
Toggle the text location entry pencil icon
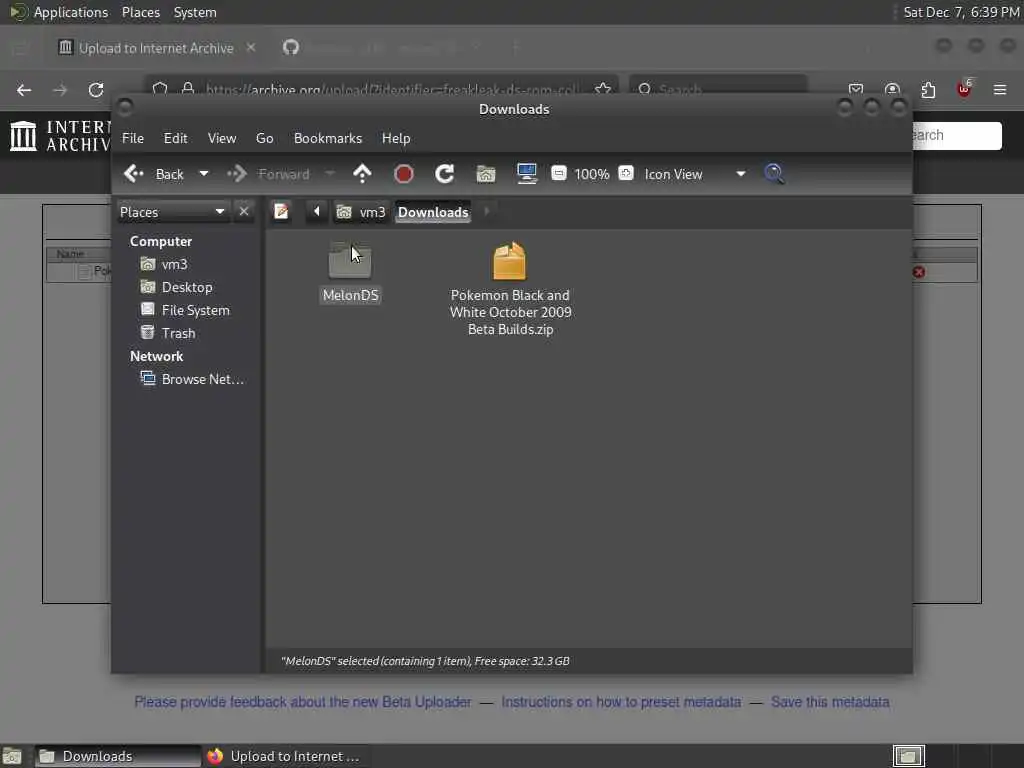(281, 212)
